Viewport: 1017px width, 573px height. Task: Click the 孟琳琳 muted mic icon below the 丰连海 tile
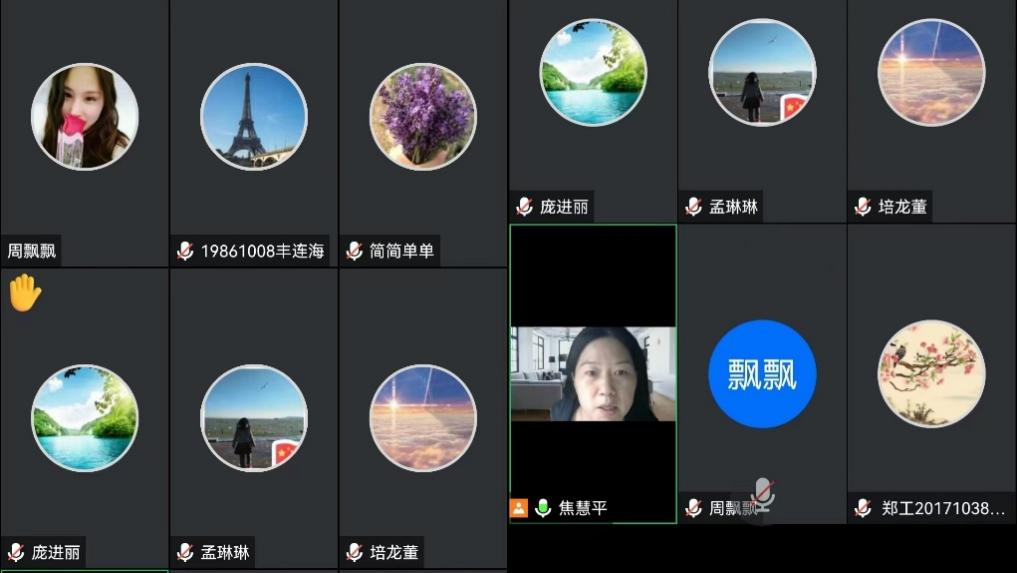point(185,552)
